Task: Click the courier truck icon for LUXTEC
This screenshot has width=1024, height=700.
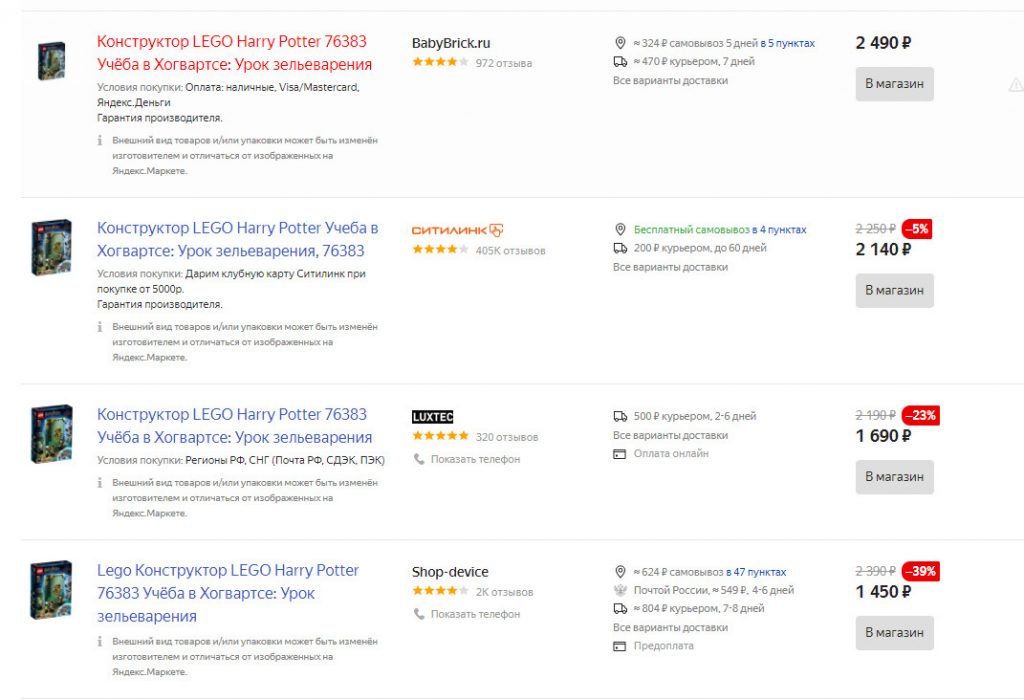Action: 620,416
